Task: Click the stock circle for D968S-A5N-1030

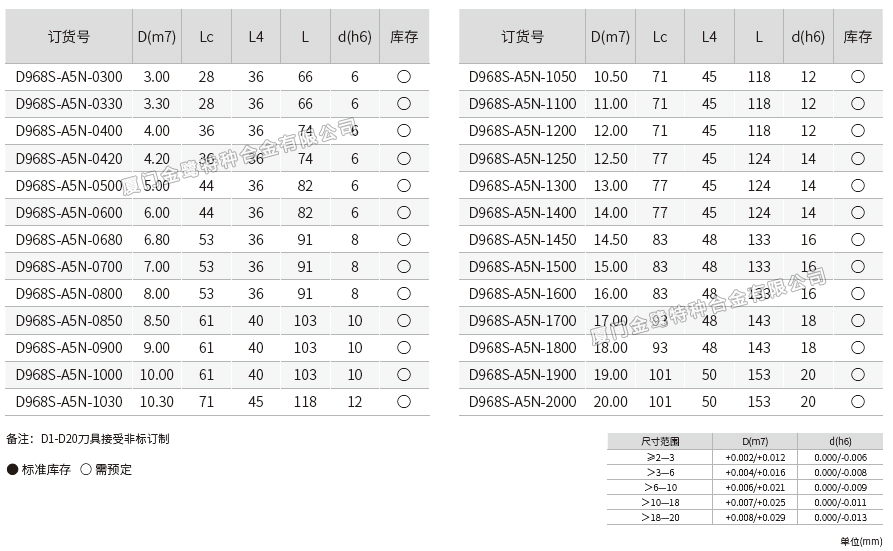Action: [x=404, y=401]
